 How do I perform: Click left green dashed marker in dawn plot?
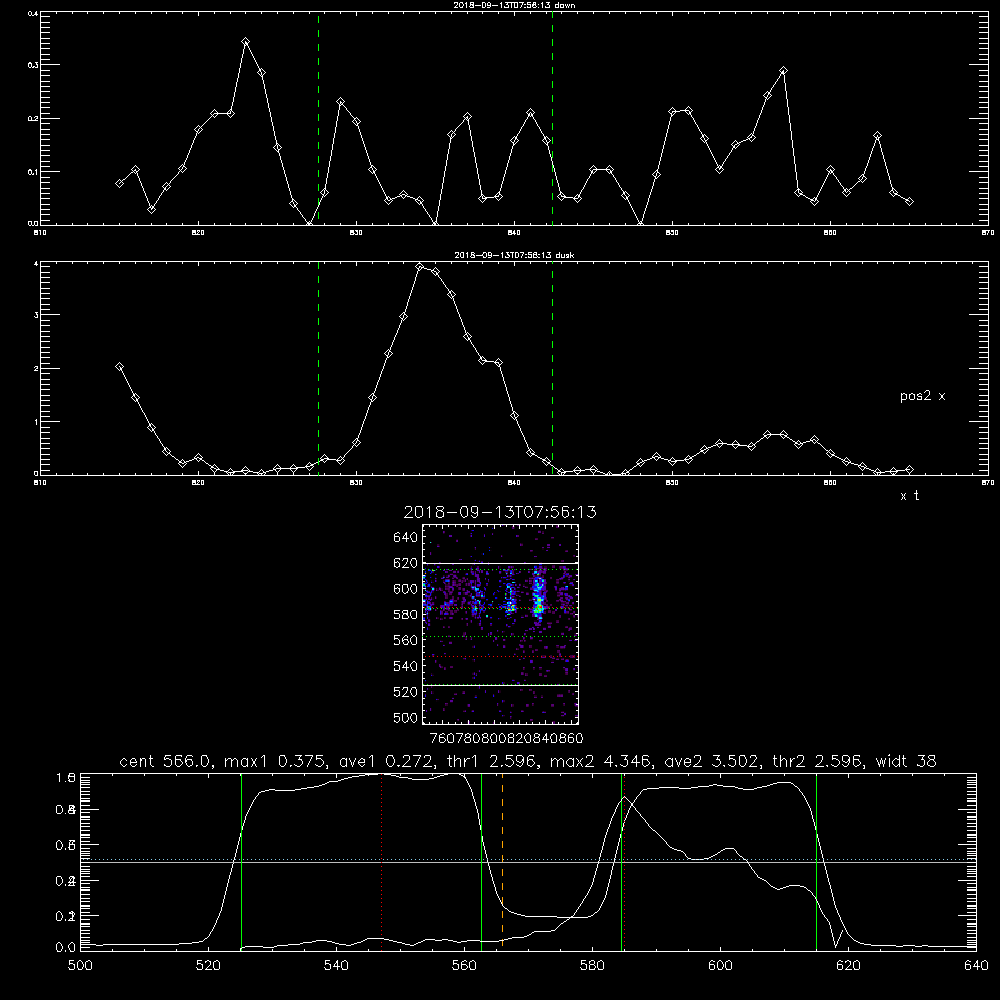318,119
